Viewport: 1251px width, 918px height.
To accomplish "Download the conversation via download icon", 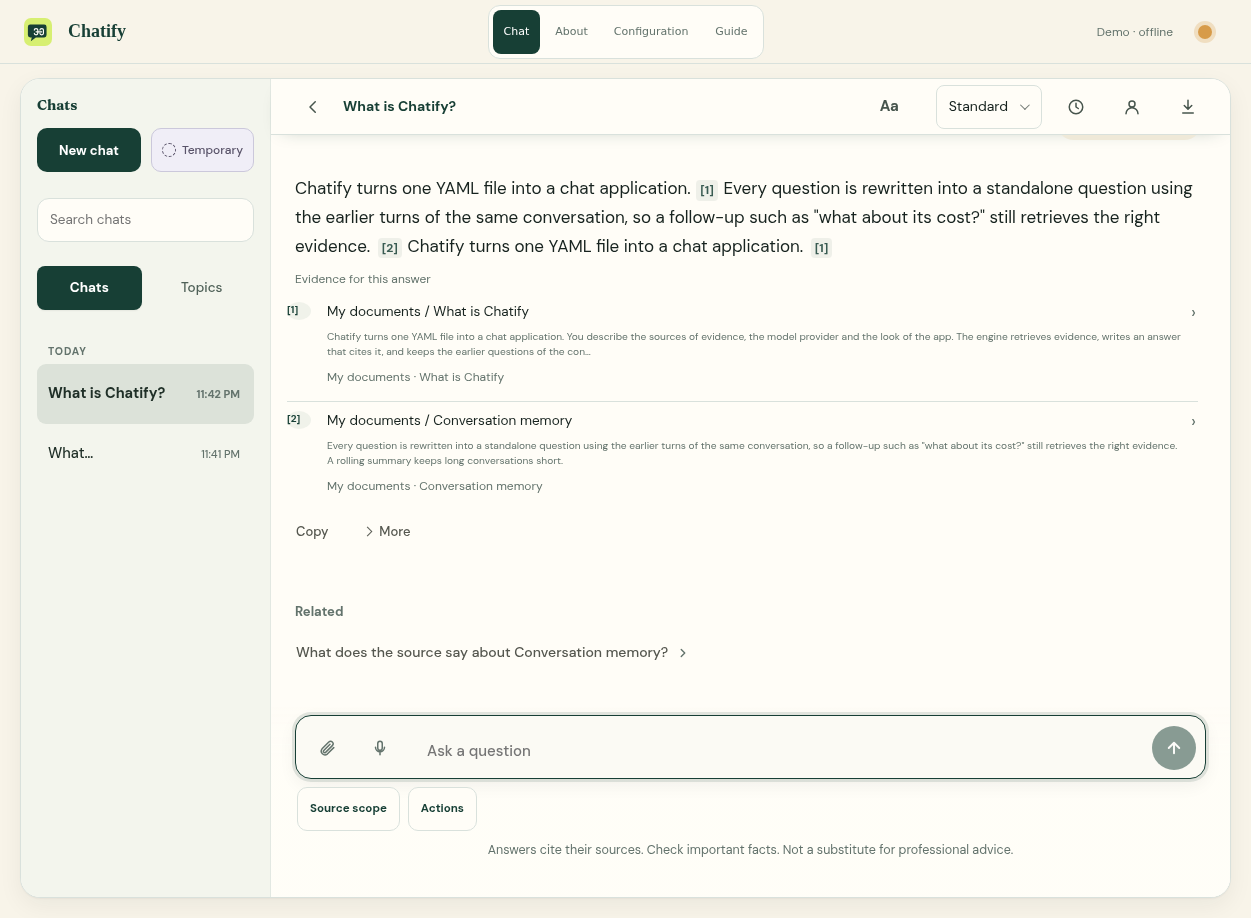I will point(1188,107).
